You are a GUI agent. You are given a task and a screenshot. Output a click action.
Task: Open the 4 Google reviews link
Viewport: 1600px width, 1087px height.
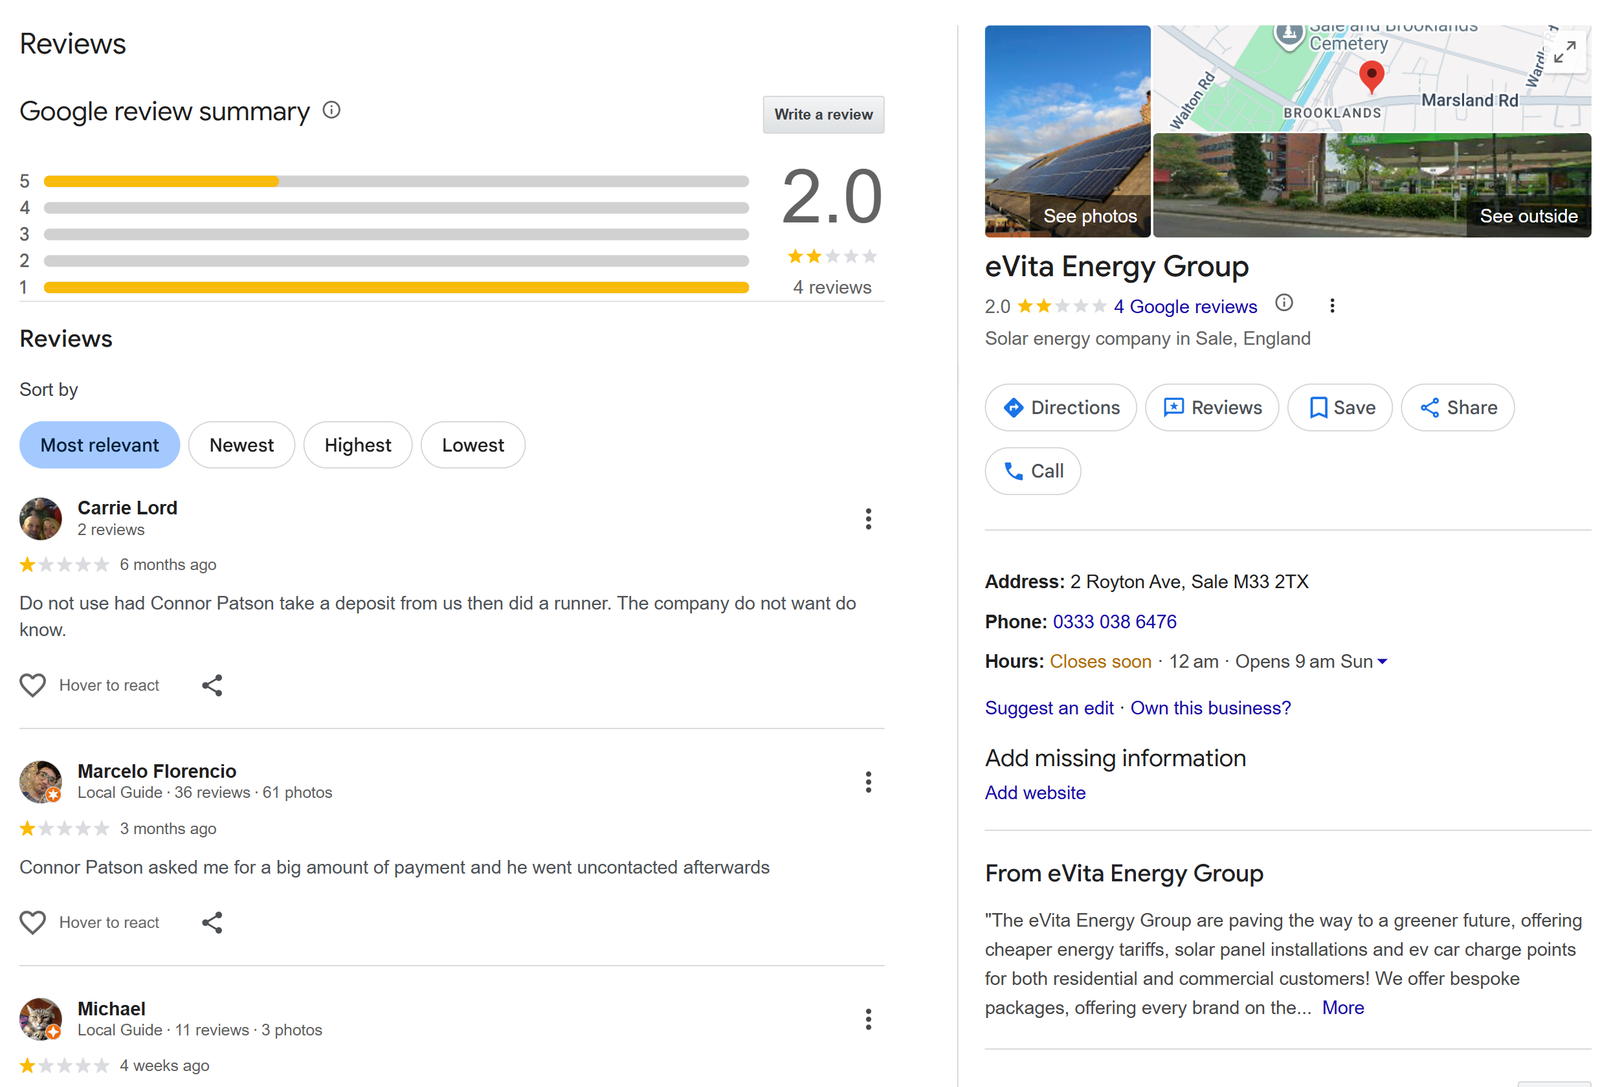[1185, 307]
